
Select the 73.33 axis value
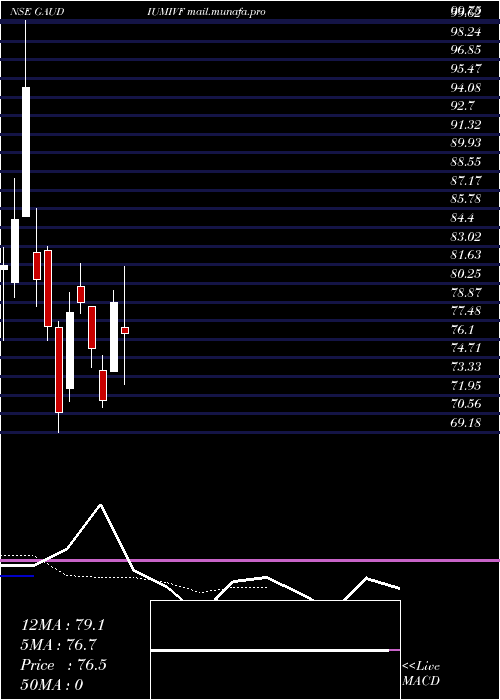466,367
